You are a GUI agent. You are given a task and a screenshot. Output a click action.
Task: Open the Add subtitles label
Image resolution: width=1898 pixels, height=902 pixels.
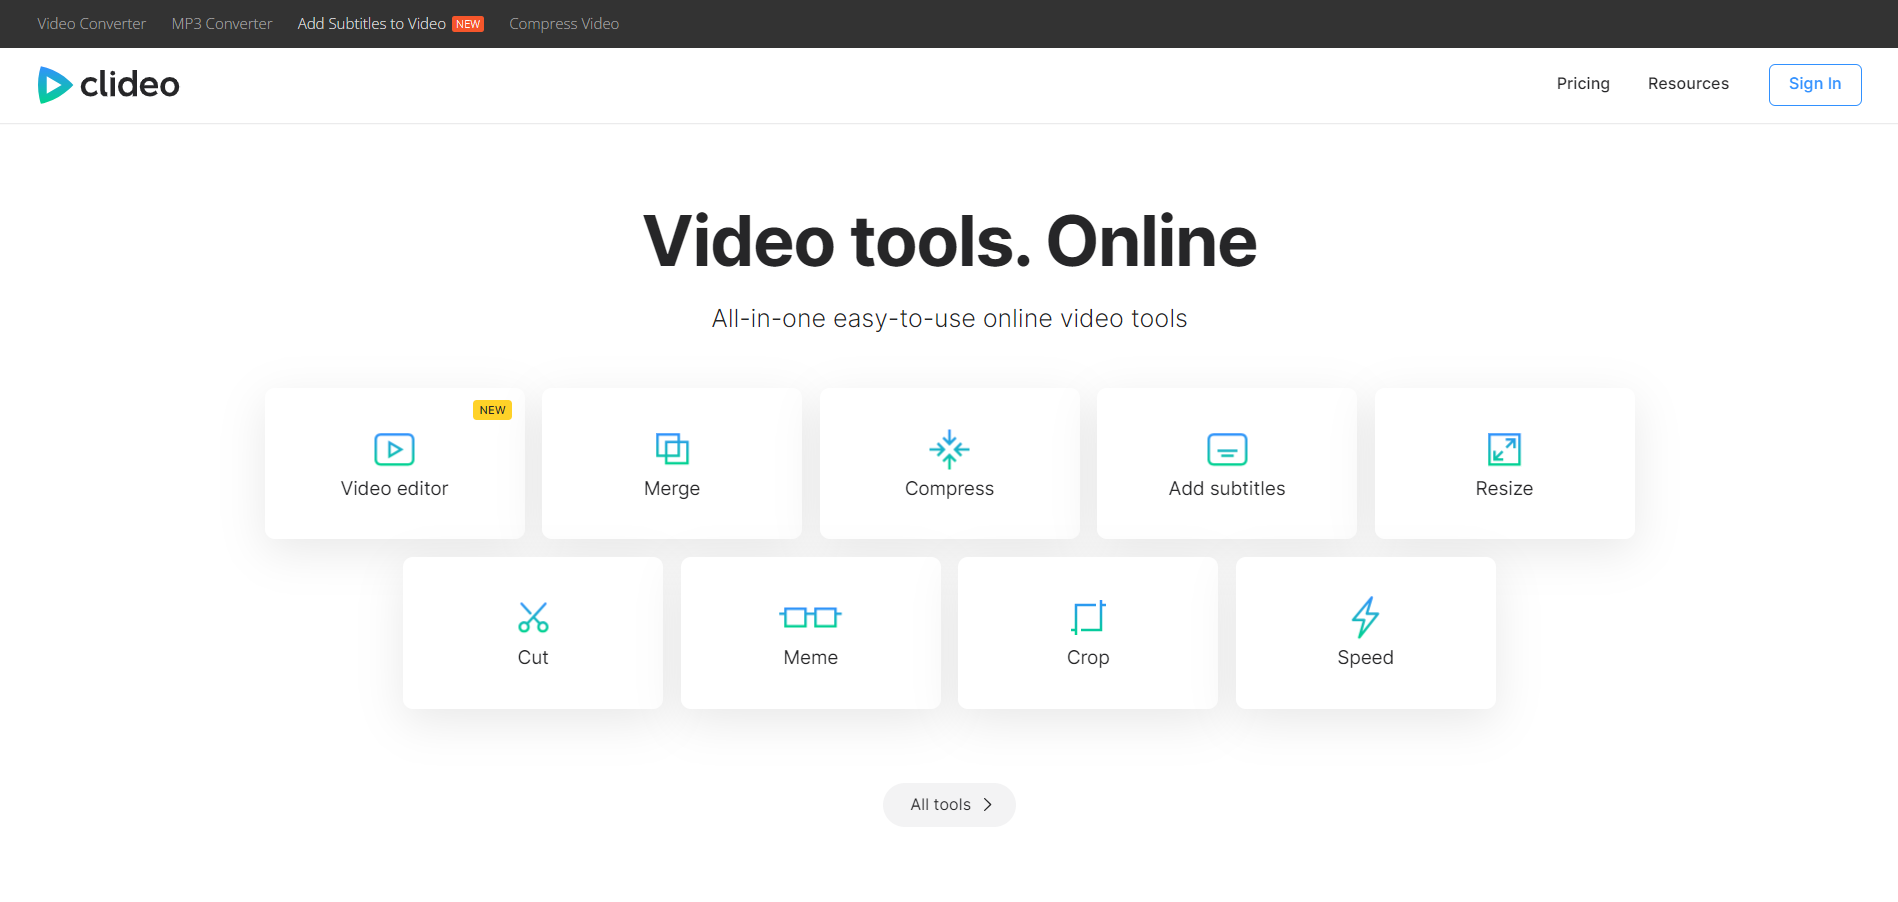(x=1227, y=489)
